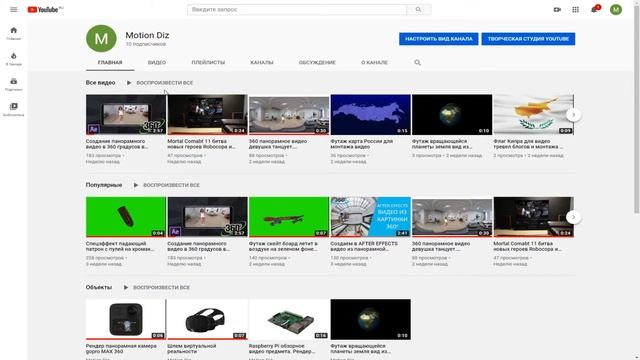Open After Effects panorama video thumbnail
This screenshot has height=360, width=640.
pos(371,217)
